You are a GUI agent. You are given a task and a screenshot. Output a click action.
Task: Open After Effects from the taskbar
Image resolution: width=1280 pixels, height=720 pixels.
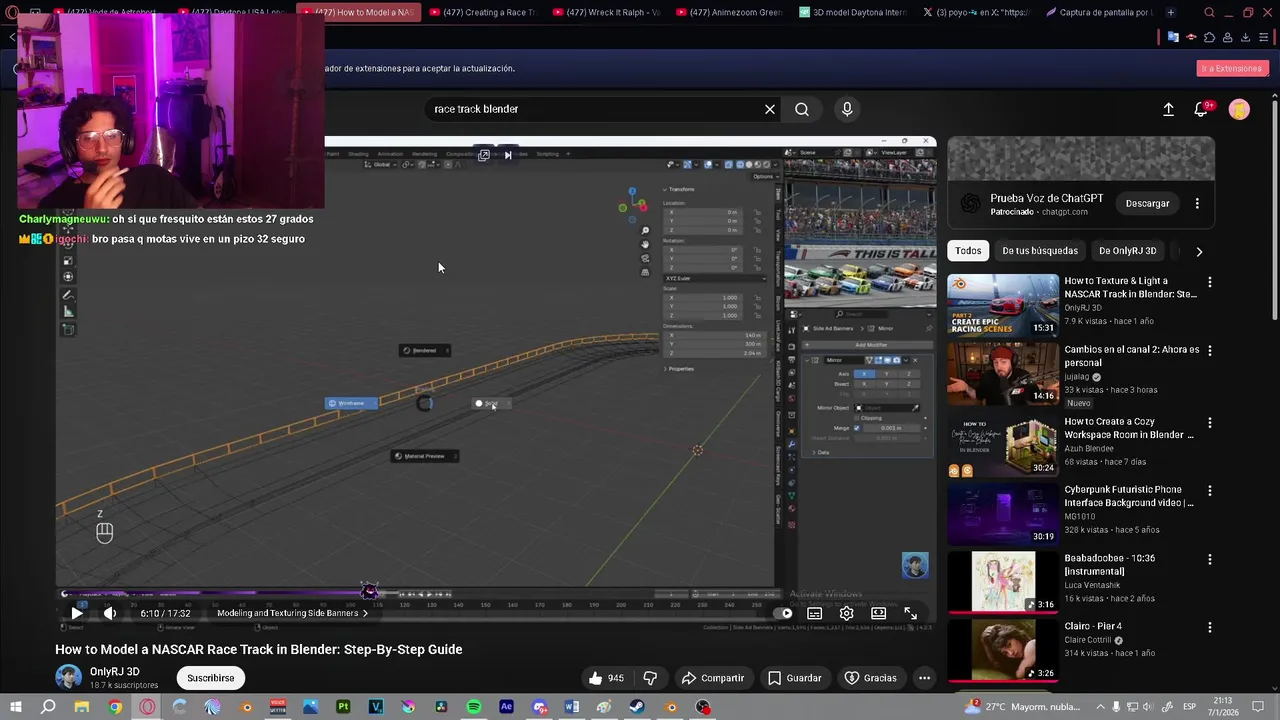point(506,707)
